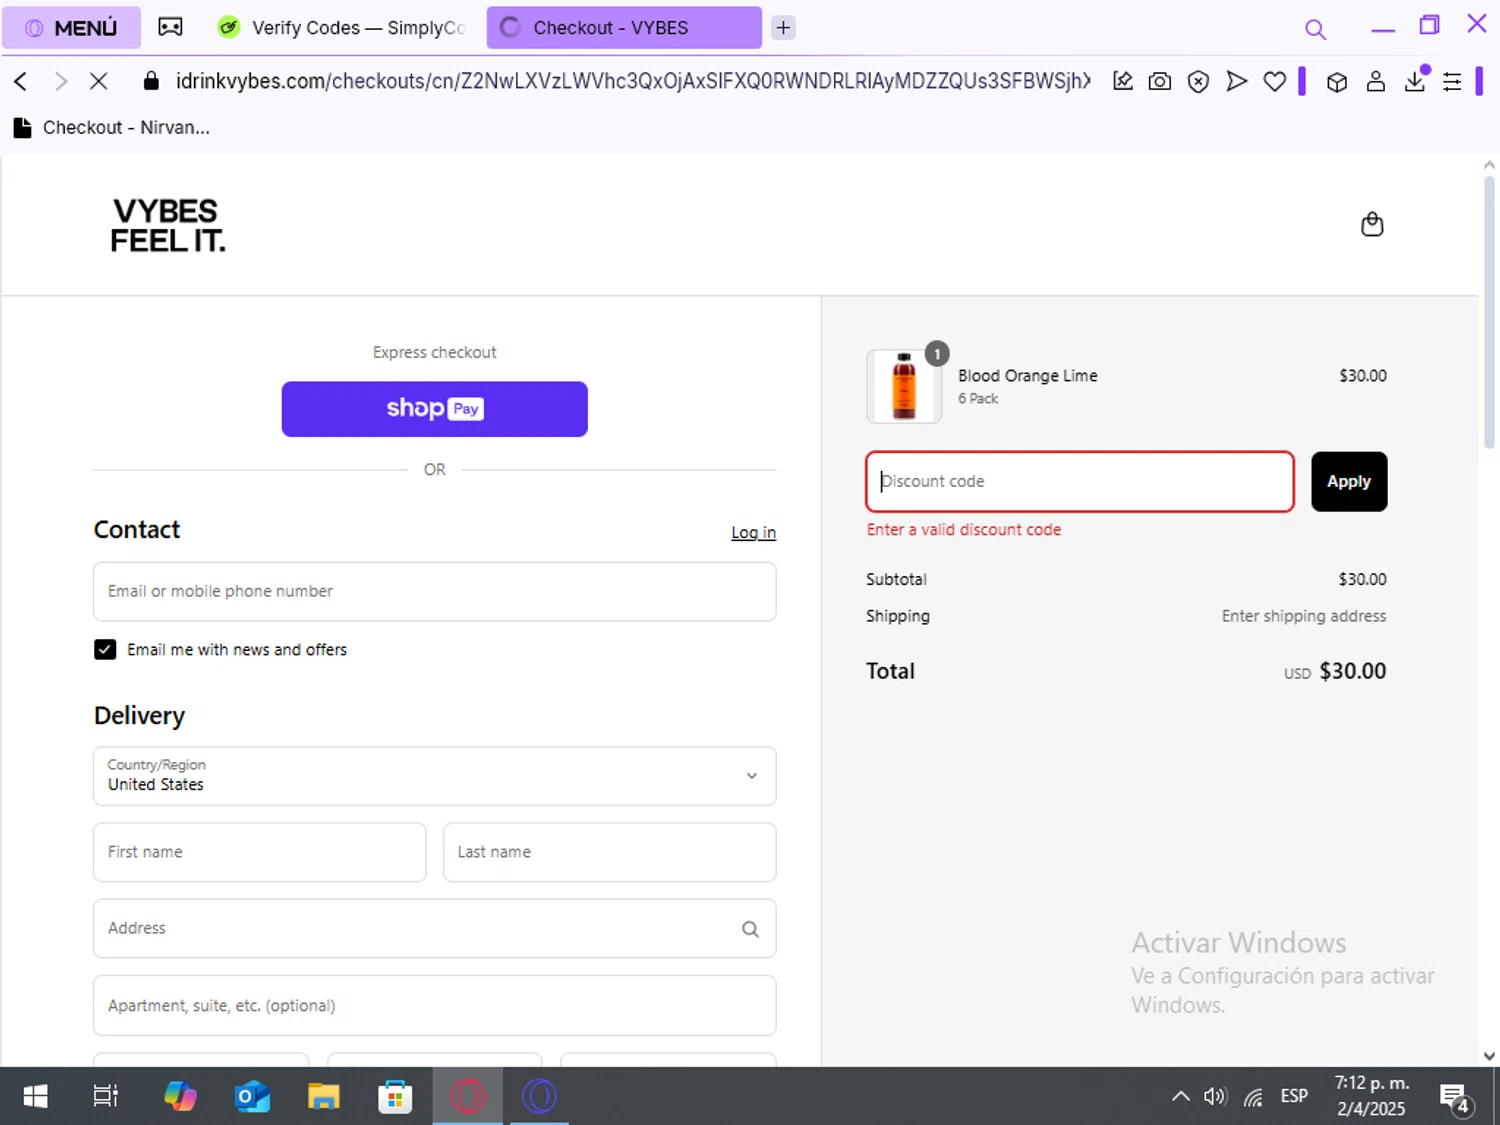The width and height of the screenshot is (1500, 1125).
Task: Open the shopping bag cart icon
Action: [1372, 224]
